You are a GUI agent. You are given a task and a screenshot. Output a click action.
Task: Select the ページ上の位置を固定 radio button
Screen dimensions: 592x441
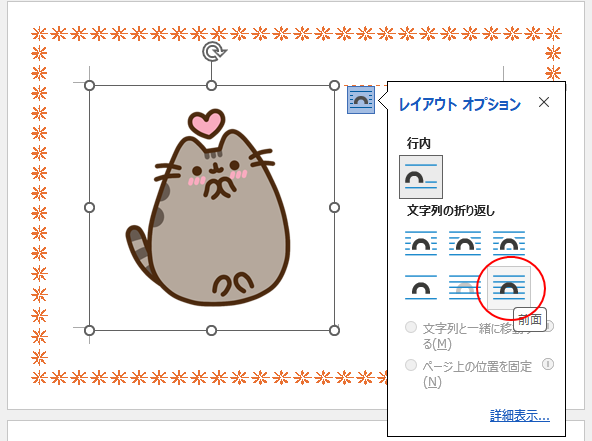pos(411,365)
